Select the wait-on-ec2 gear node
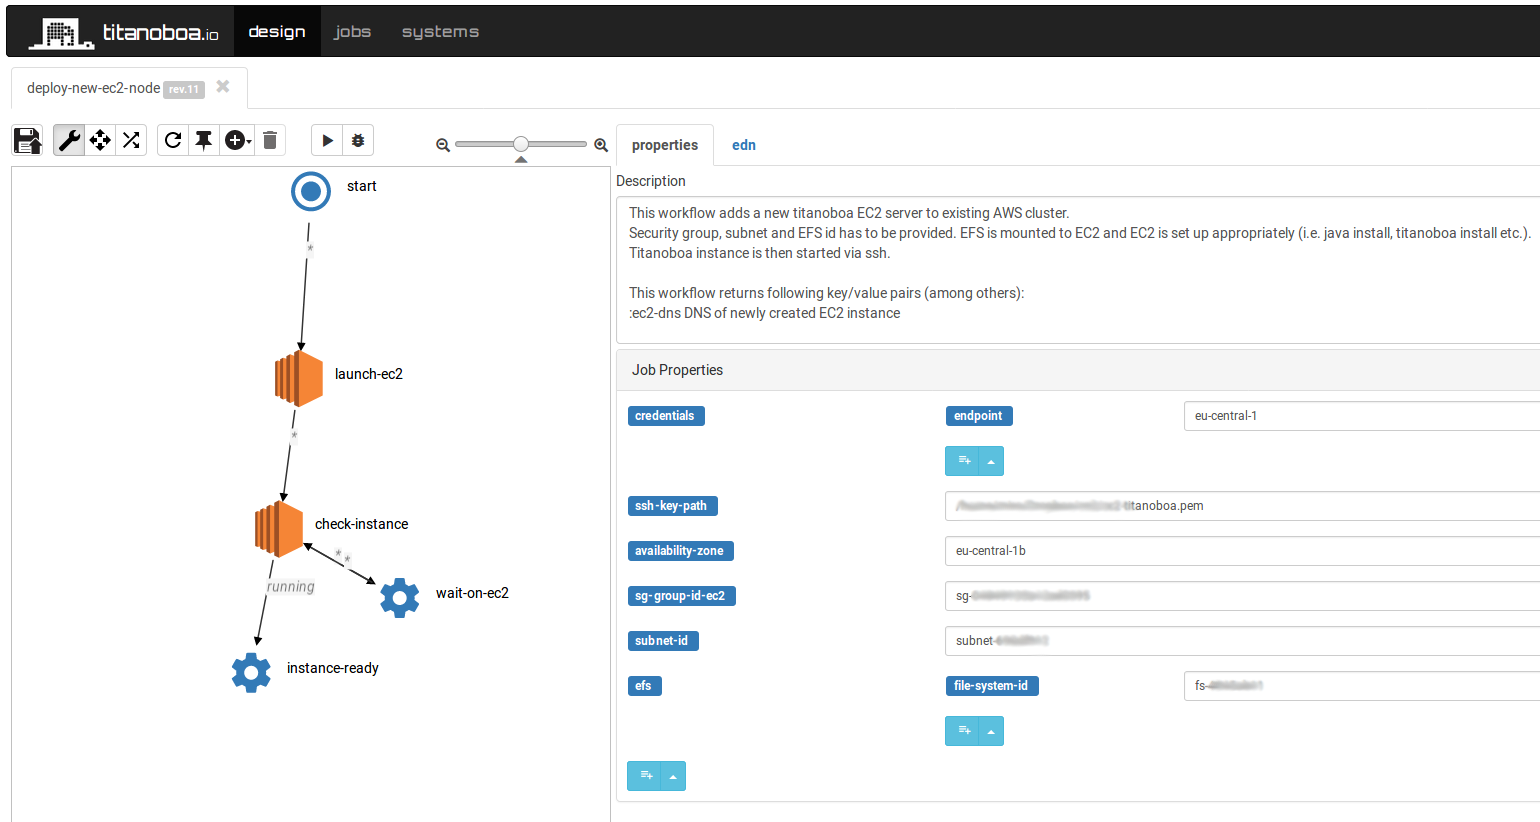Image resolution: width=1540 pixels, height=822 pixels. click(400, 598)
